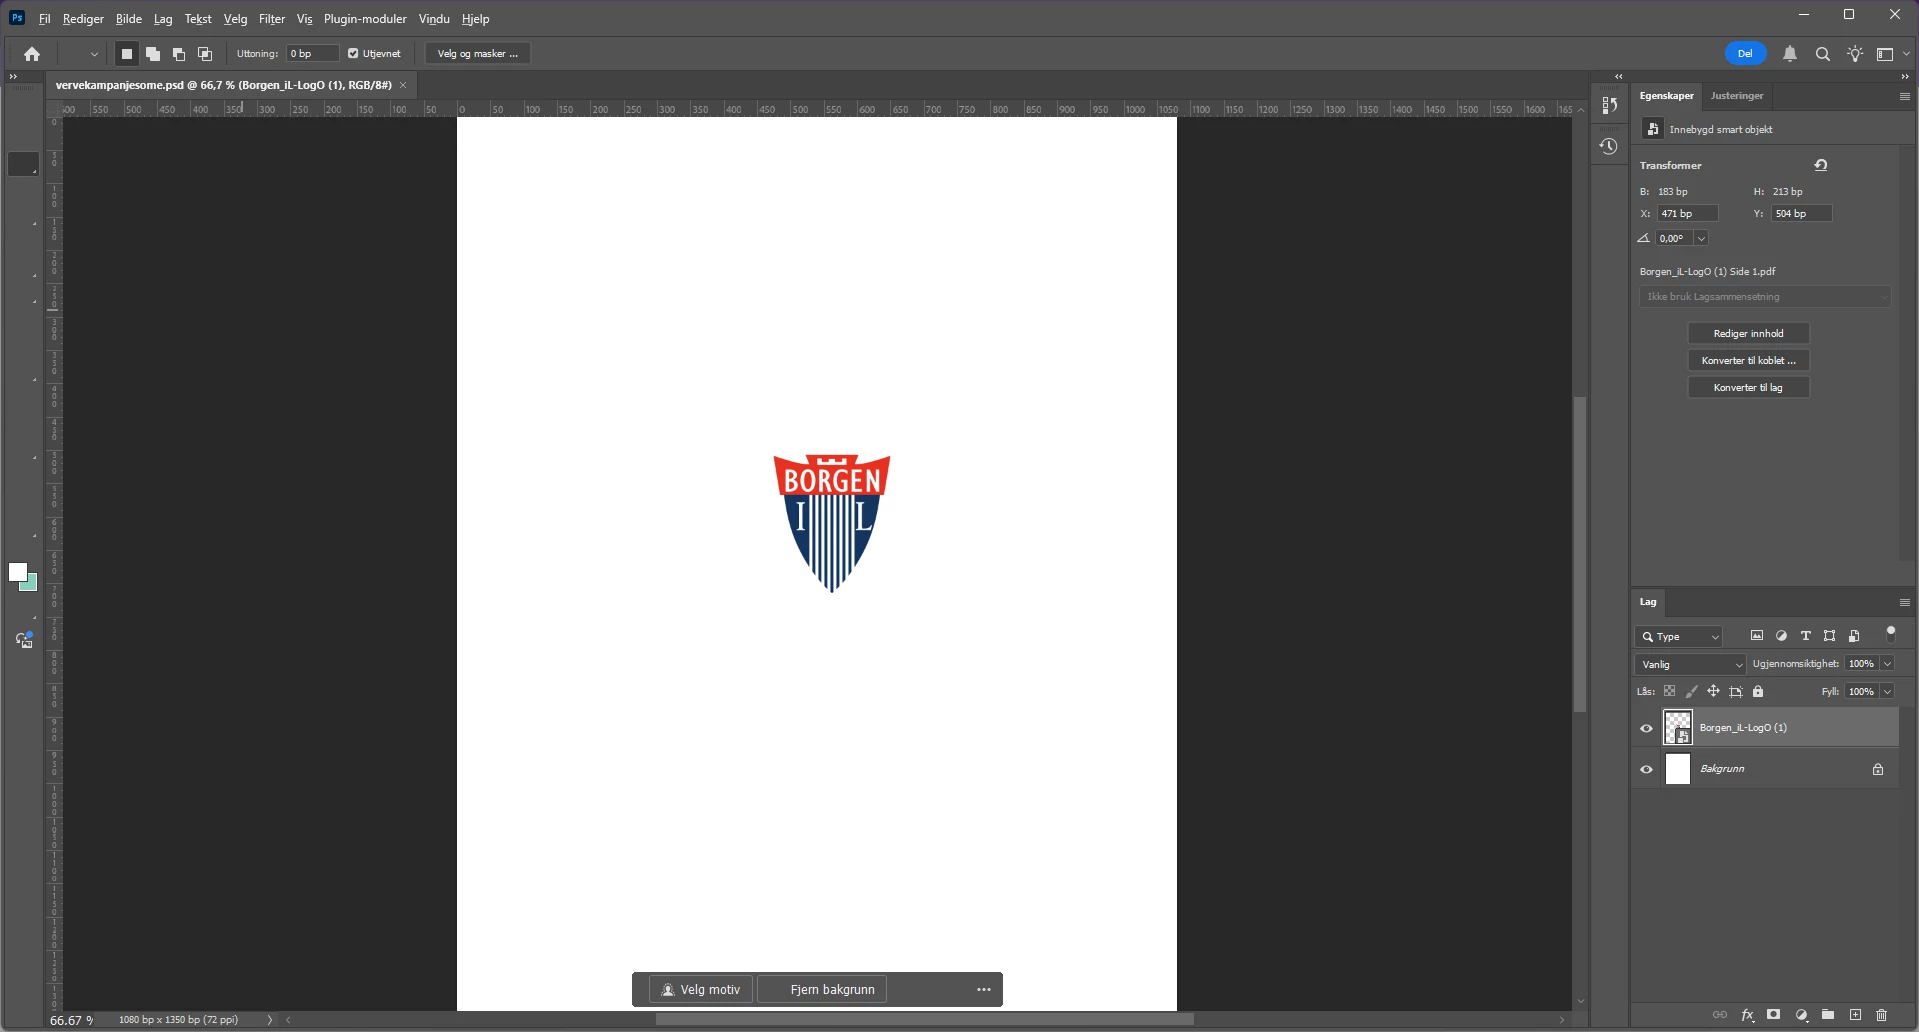Open the tool preset dropdown
The image size is (1919, 1032).
click(x=93, y=54)
